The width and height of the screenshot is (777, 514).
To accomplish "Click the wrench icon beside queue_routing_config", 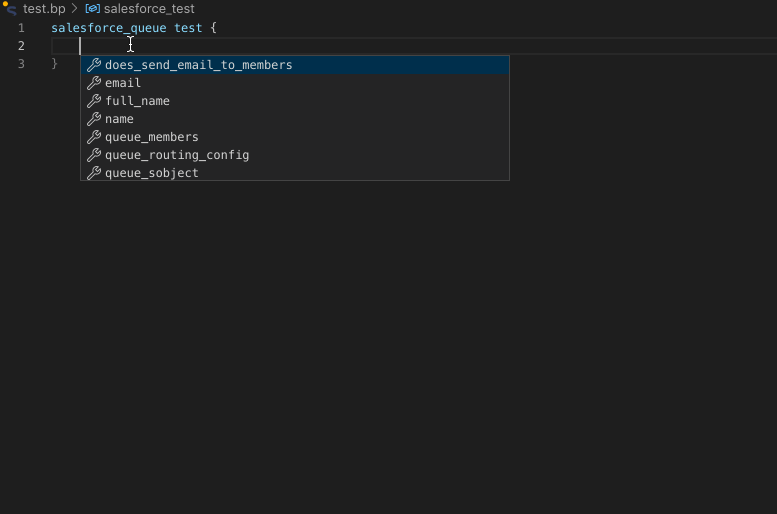I will [94, 155].
